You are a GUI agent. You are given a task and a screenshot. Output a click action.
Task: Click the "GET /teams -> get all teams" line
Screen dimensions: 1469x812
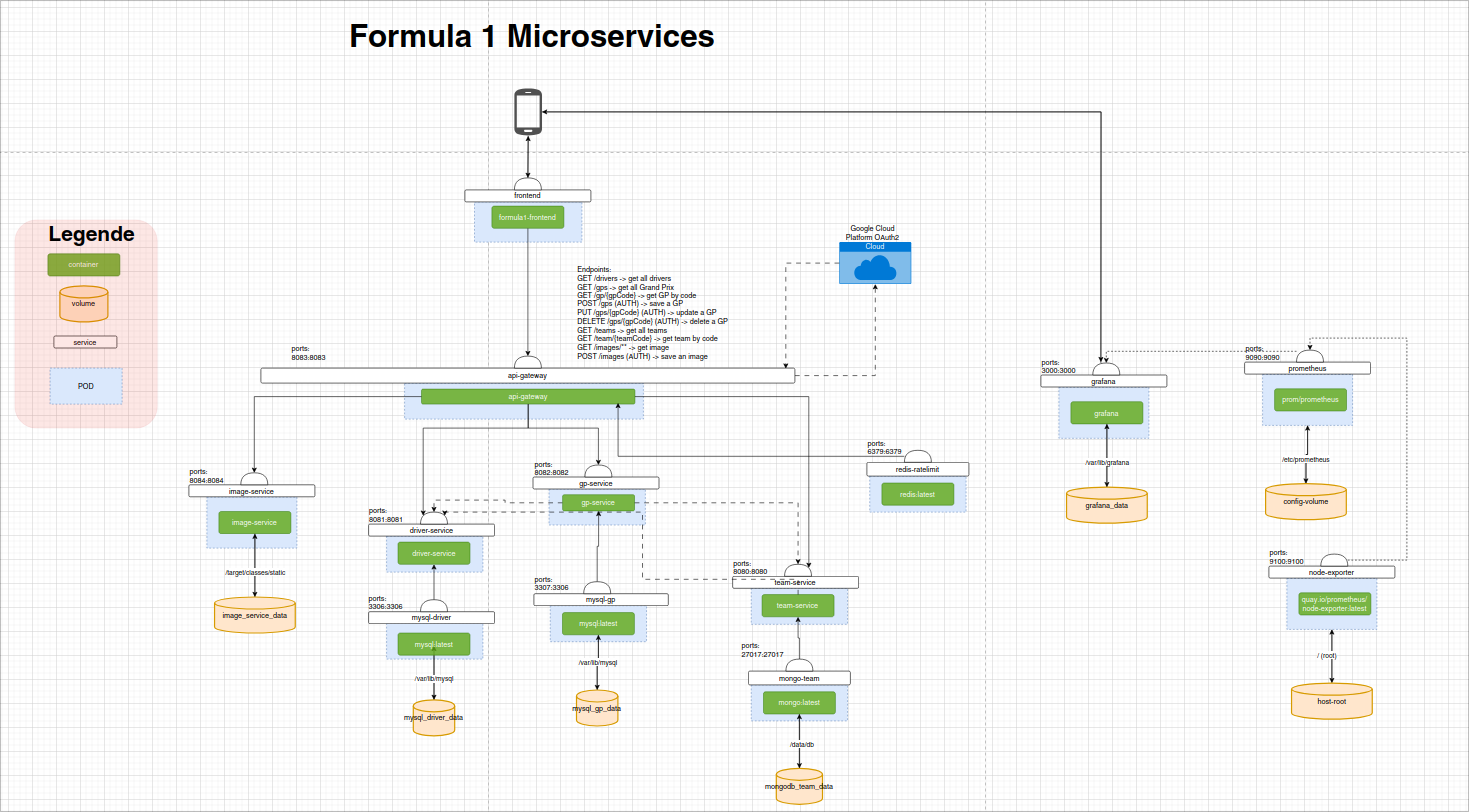(622, 330)
